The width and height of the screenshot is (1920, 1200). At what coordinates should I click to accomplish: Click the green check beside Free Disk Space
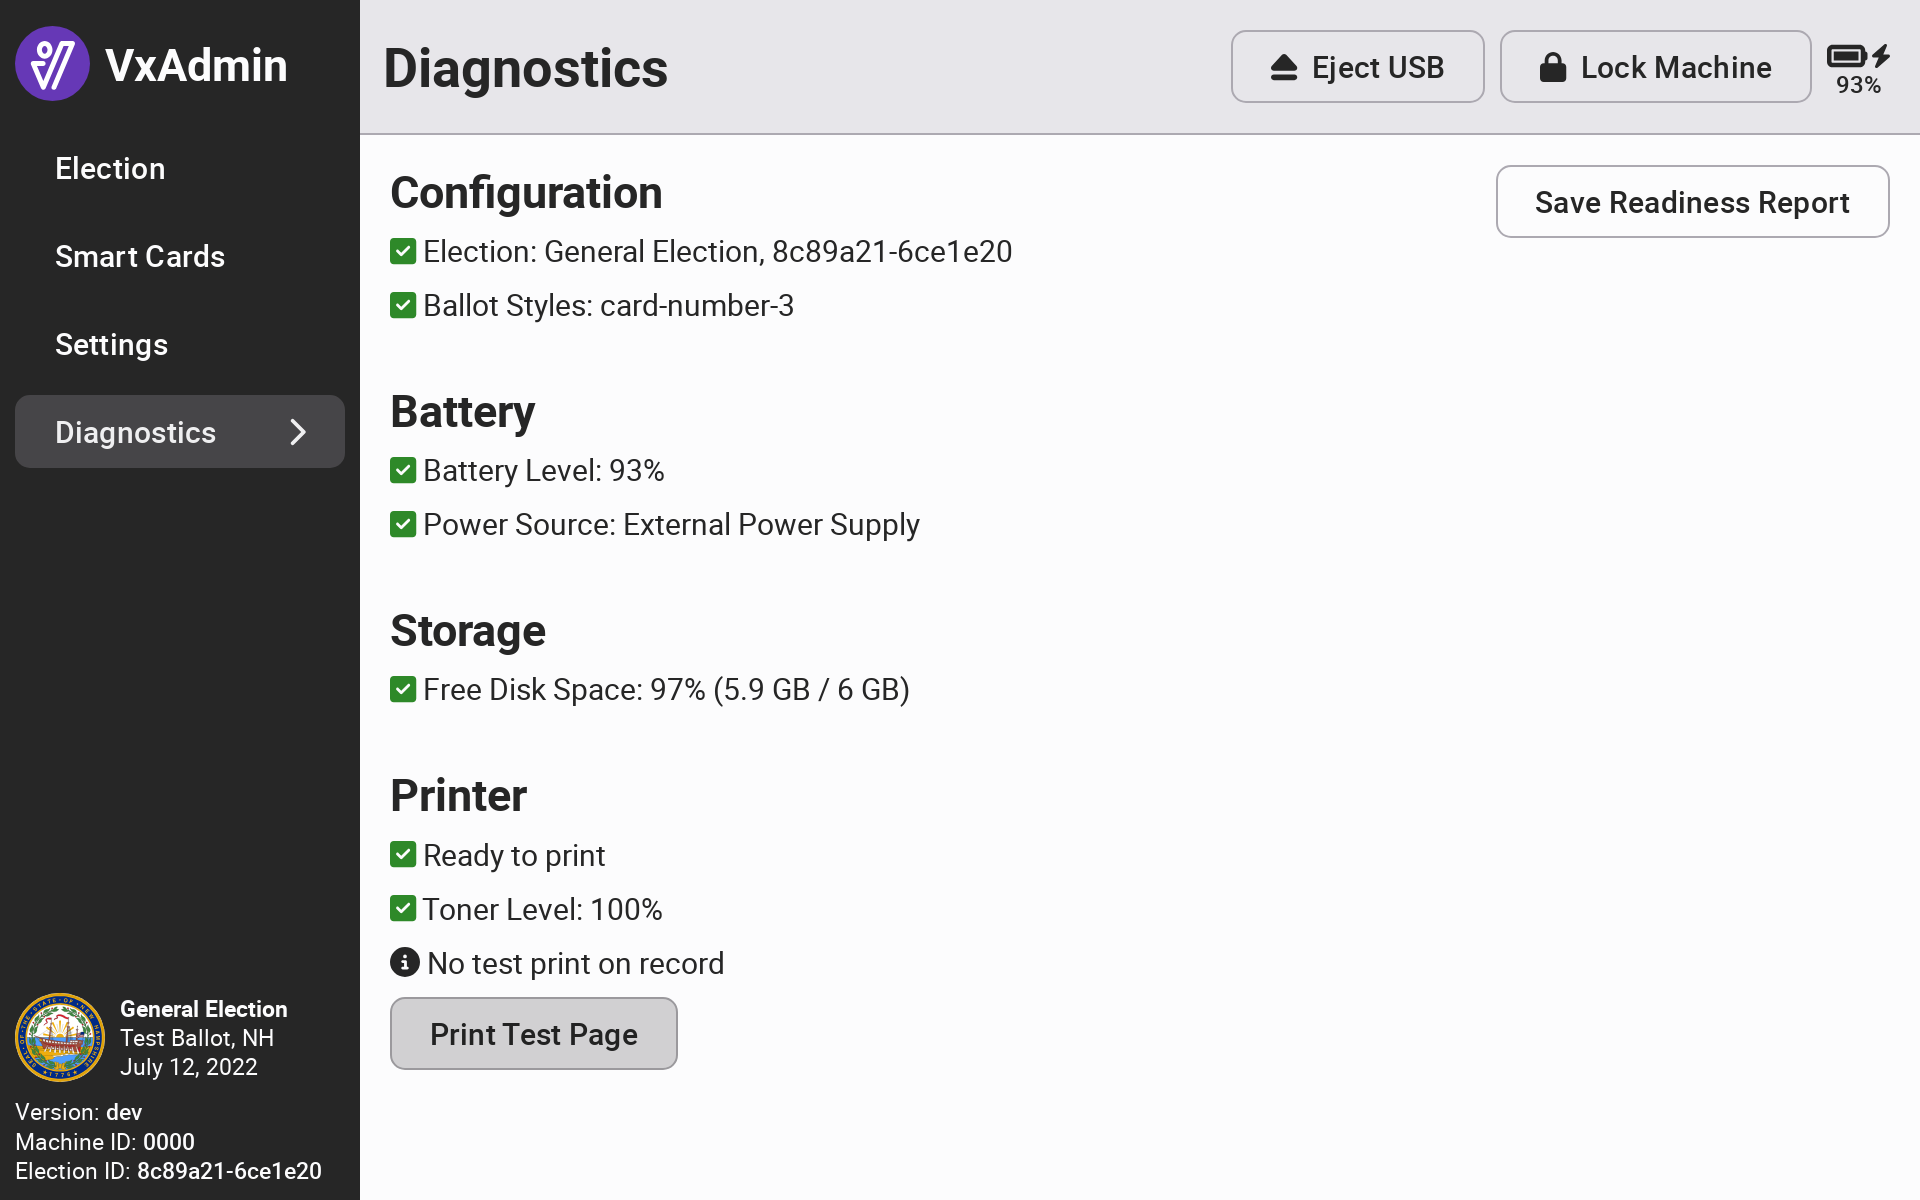point(403,689)
